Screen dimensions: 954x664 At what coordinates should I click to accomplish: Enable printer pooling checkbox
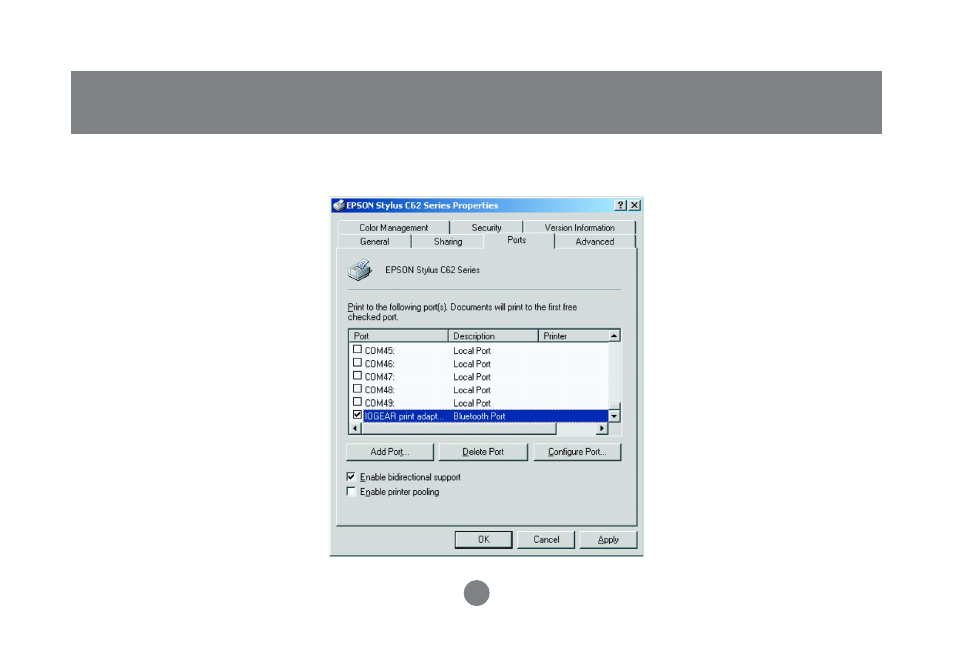[351, 491]
